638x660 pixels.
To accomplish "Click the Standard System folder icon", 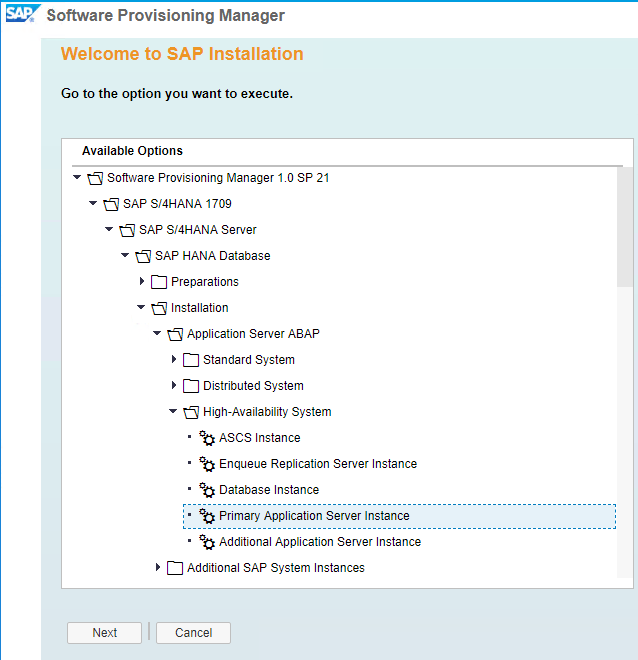I will pos(191,360).
